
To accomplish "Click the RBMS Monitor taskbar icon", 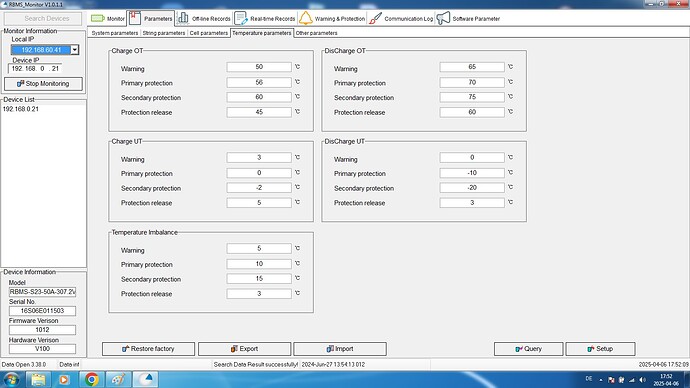I will point(145,379).
